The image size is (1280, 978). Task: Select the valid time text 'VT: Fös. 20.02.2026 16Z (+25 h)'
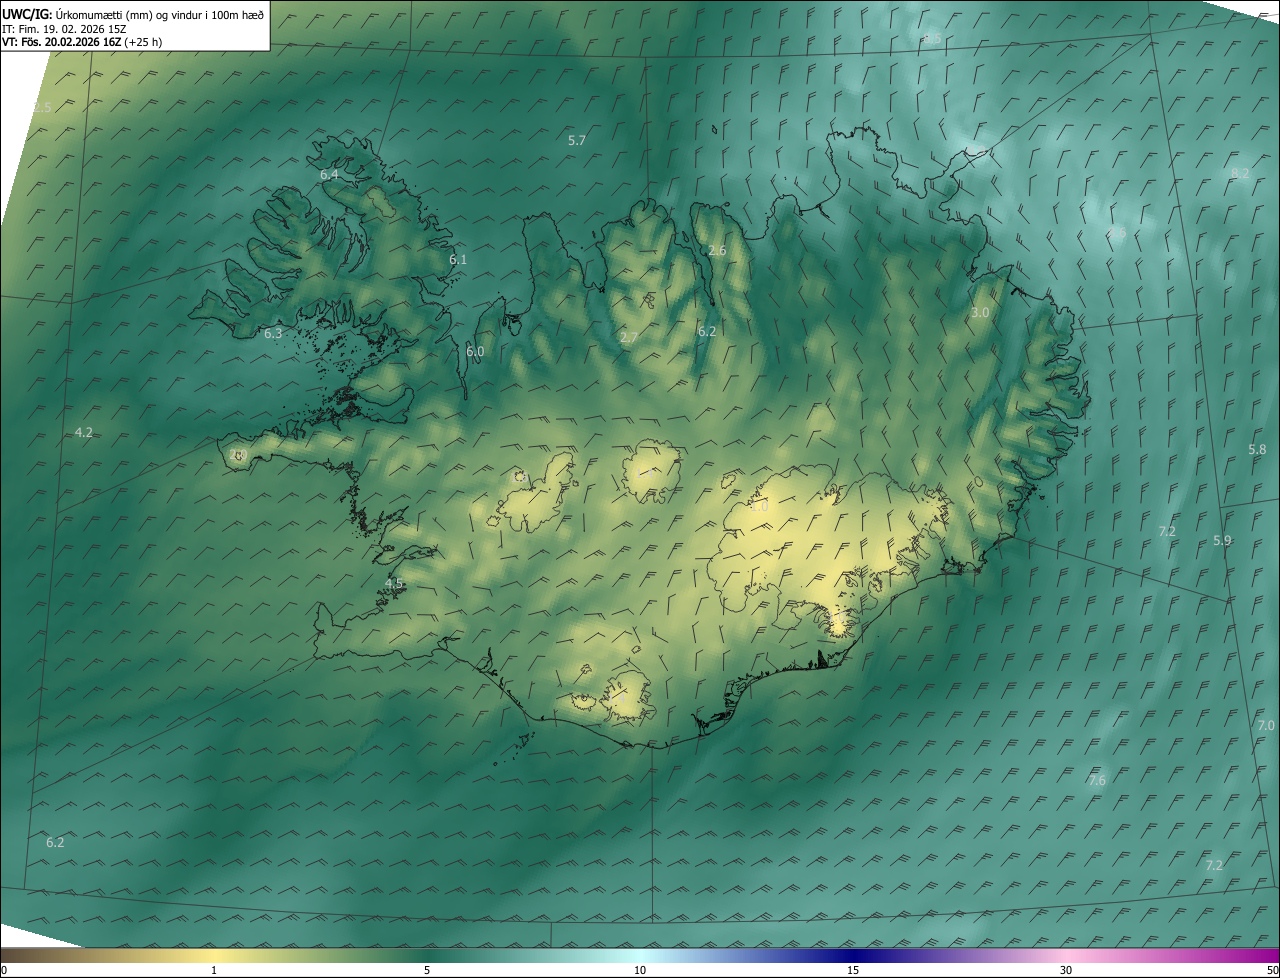coord(82,42)
